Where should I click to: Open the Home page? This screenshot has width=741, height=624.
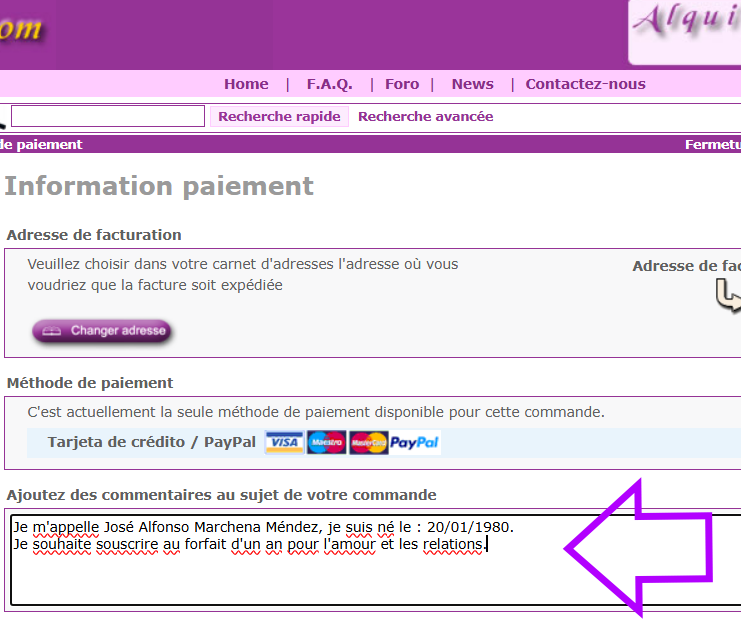(246, 84)
